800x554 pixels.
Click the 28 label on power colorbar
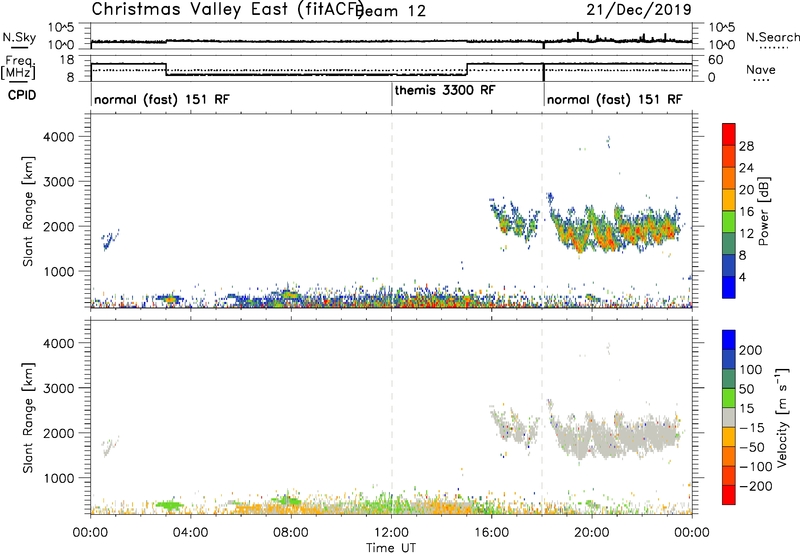(746, 146)
